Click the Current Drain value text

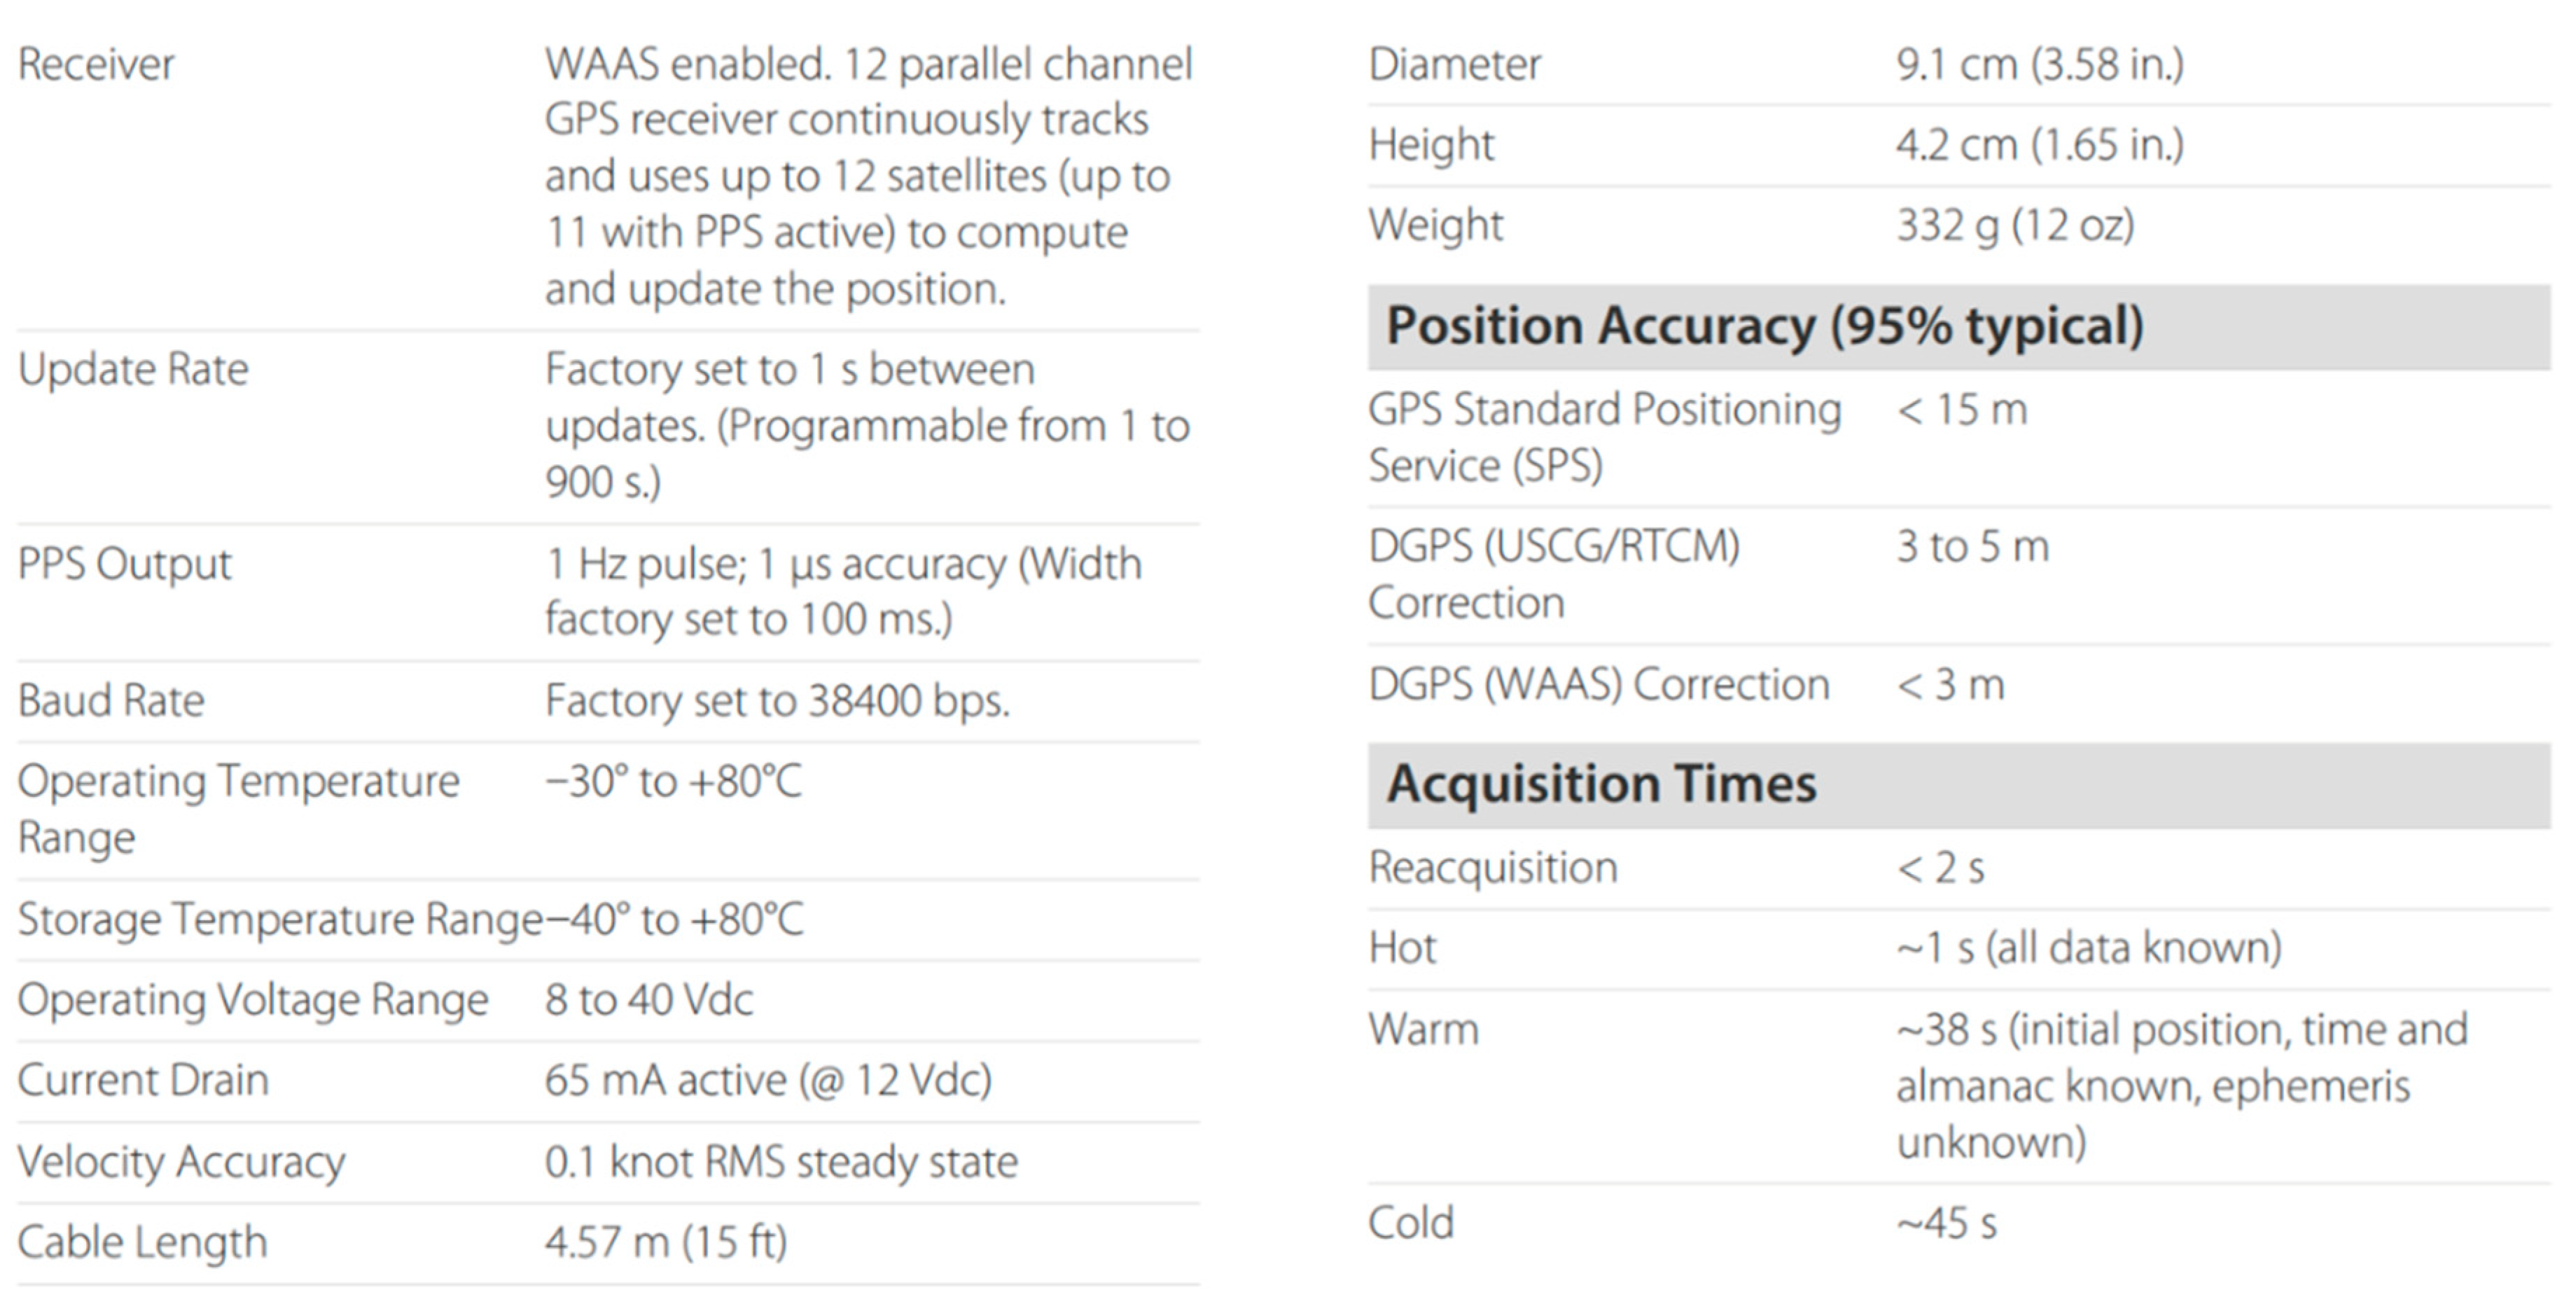point(768,1081)
